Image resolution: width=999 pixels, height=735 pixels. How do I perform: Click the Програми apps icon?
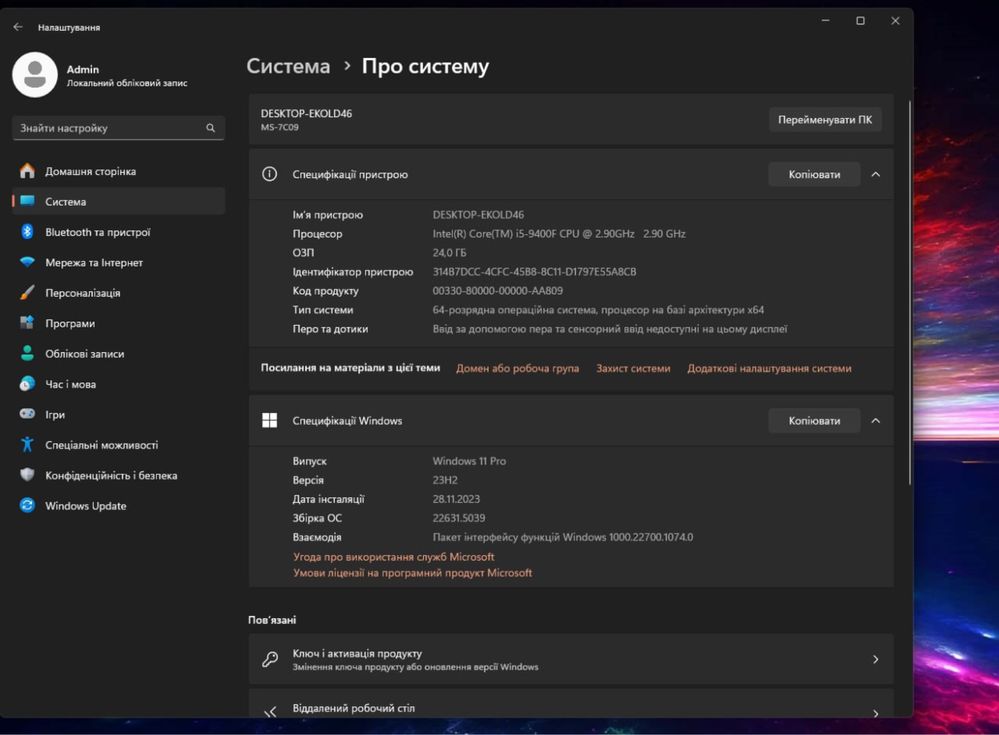coord(27,323)
